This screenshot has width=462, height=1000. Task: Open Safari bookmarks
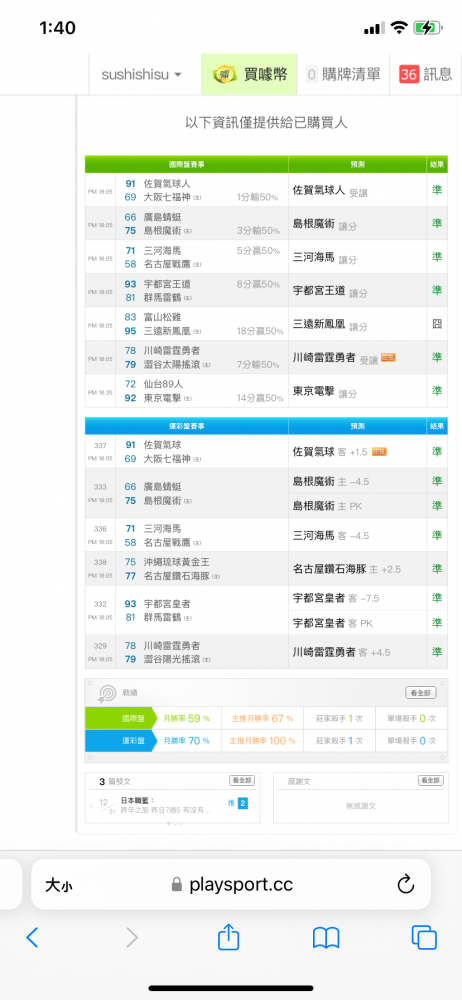pos(326,938)
